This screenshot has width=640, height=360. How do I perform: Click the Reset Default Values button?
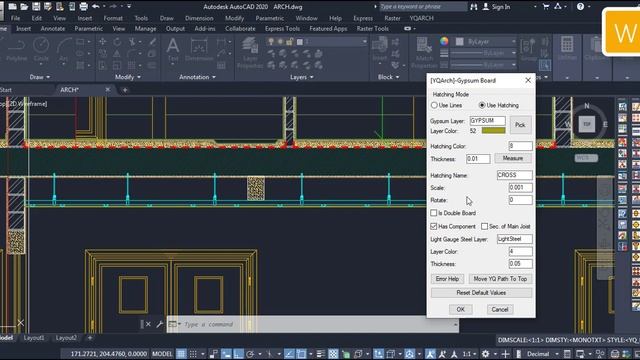click(x=481, y=293)
